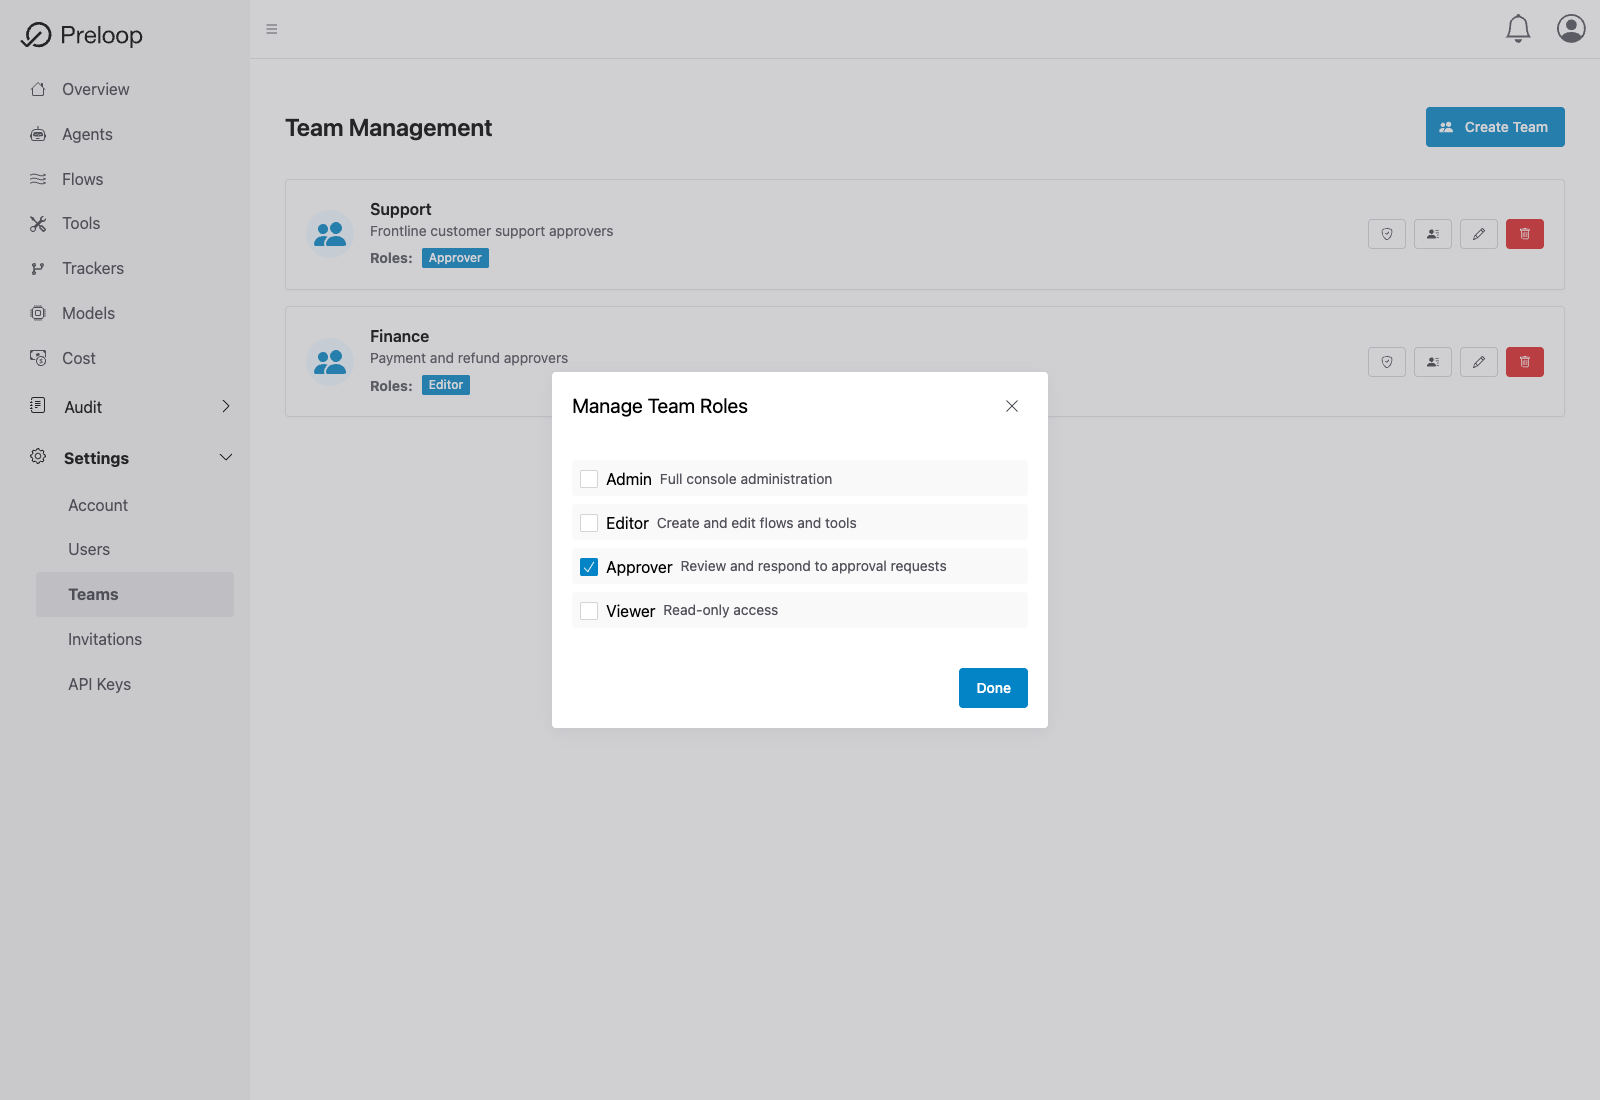Open the user profile avatar menu

[x=1571, y=29]
